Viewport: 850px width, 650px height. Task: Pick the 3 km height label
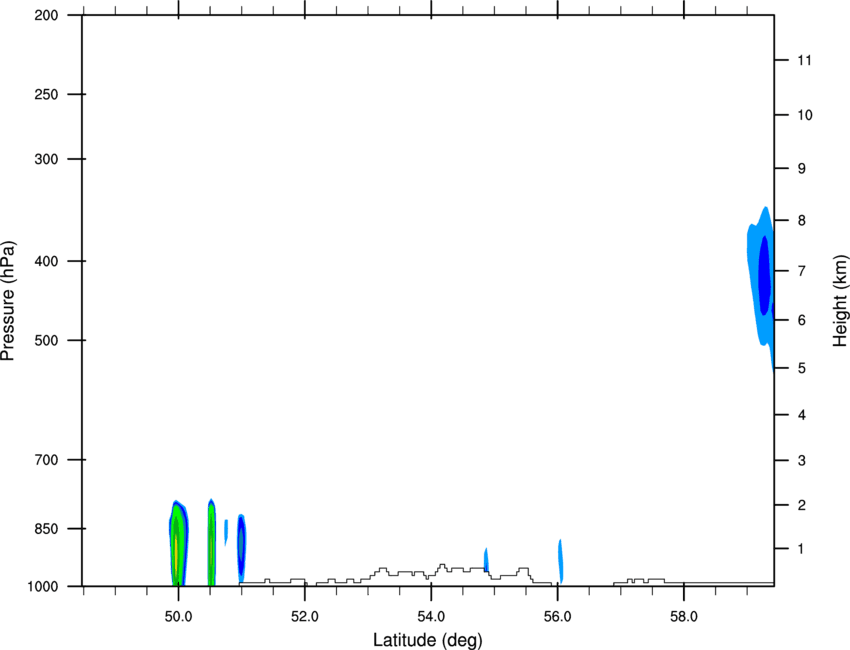(802, 460)
